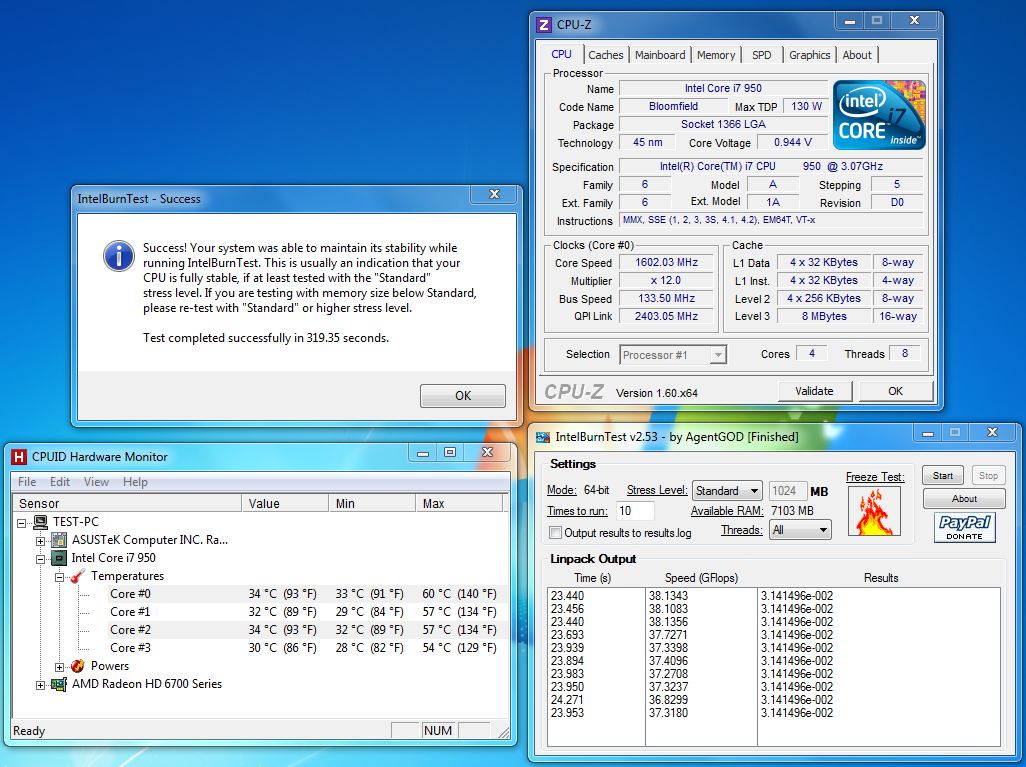This screenshot has width=1026, height=767.
Task: Click the Intel Core i7 inside logo
Action: pyautogui.click(x=879, y=115)
